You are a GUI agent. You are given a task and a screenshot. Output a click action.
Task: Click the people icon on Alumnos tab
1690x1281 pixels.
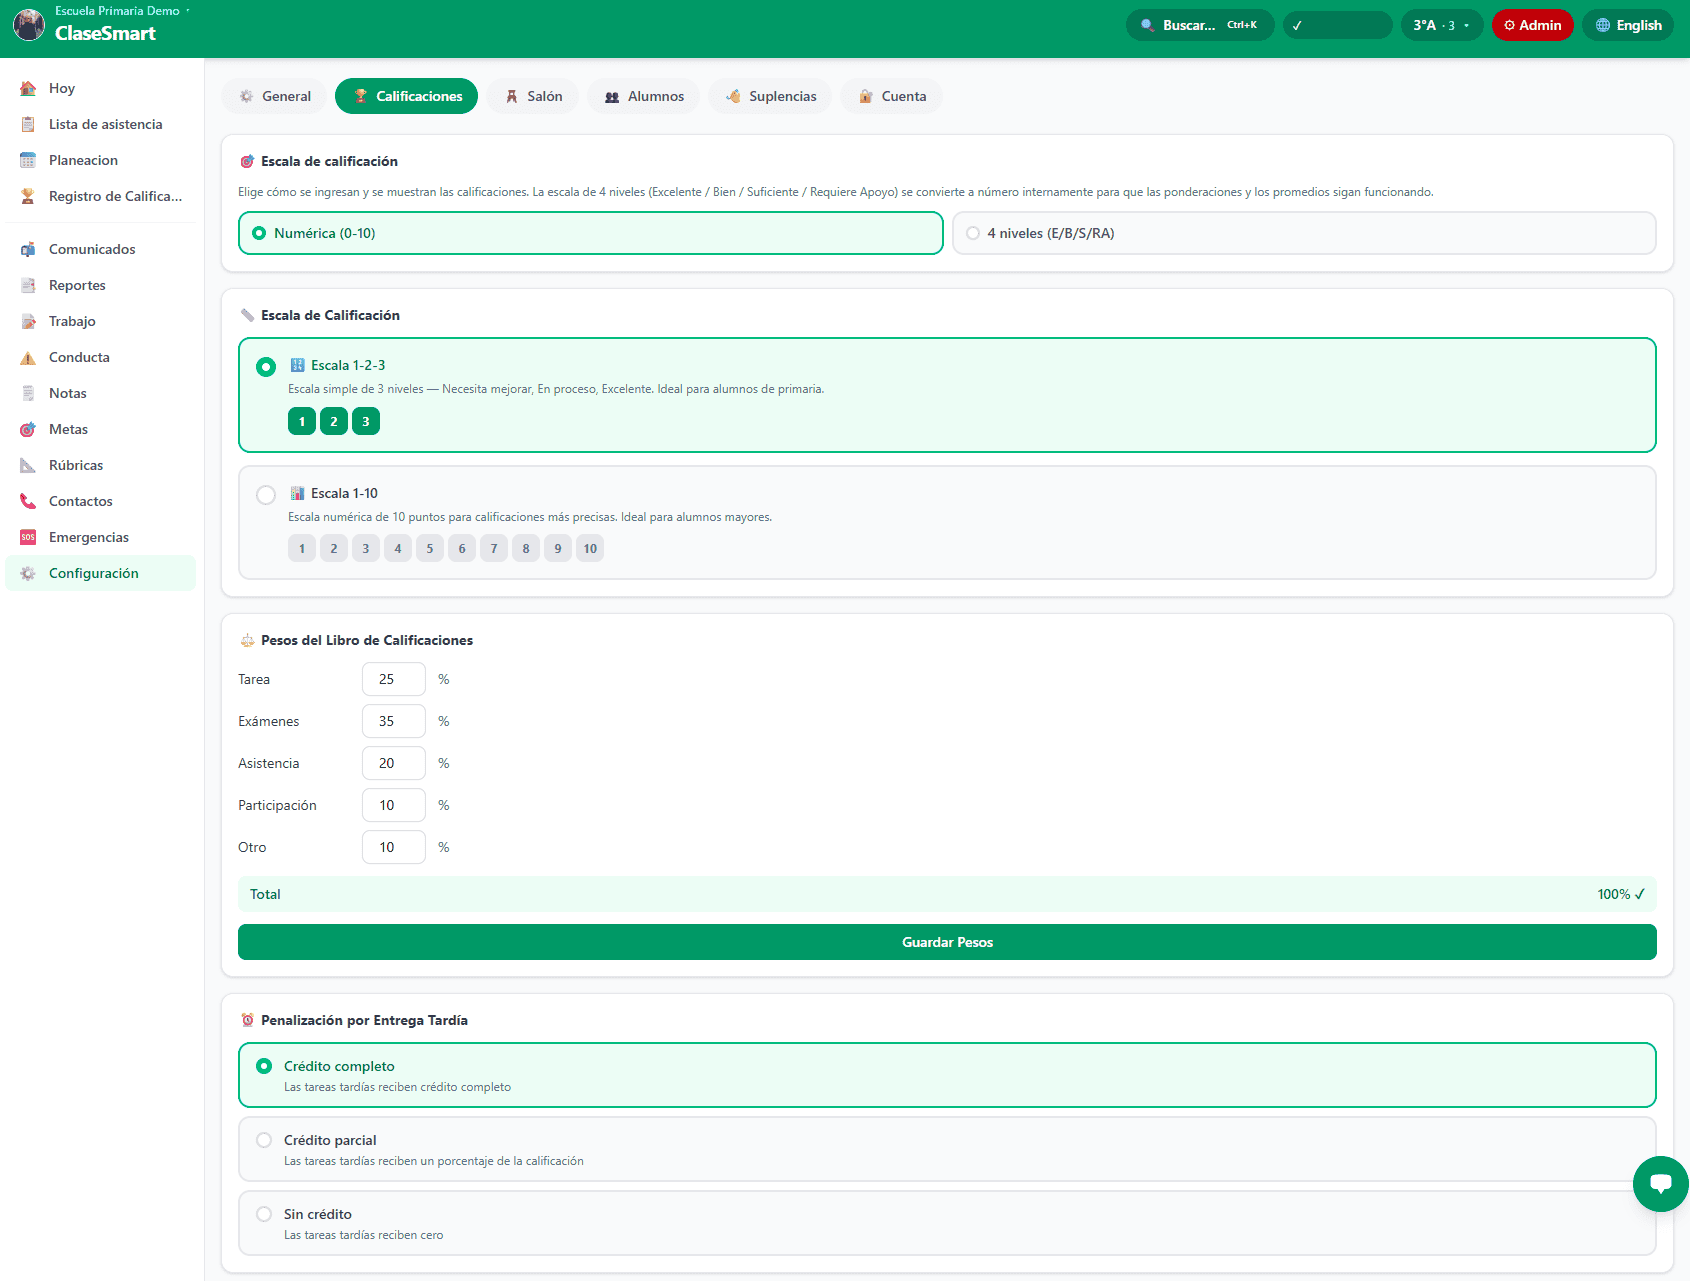(612, 96)
